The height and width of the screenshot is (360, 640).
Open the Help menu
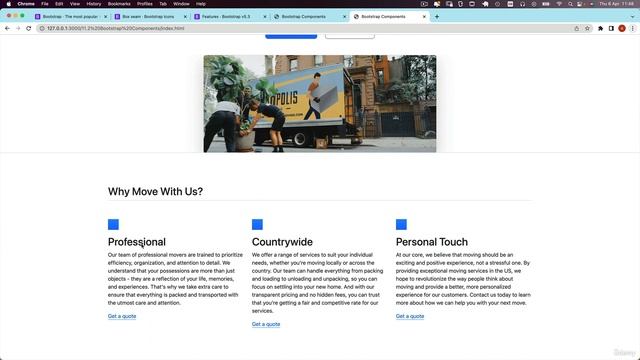point(201,4)
